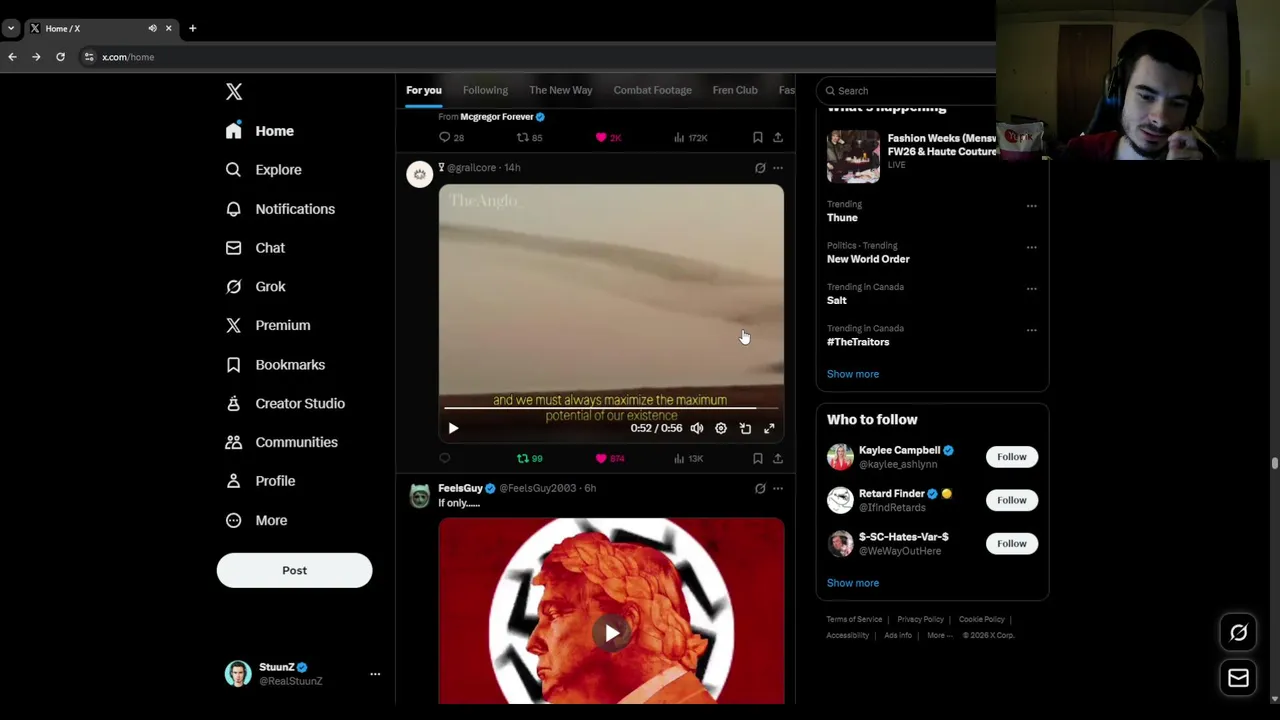1280x720 pixels.
Task: Open Notifications from the sidebar
Action: (280, 209)
